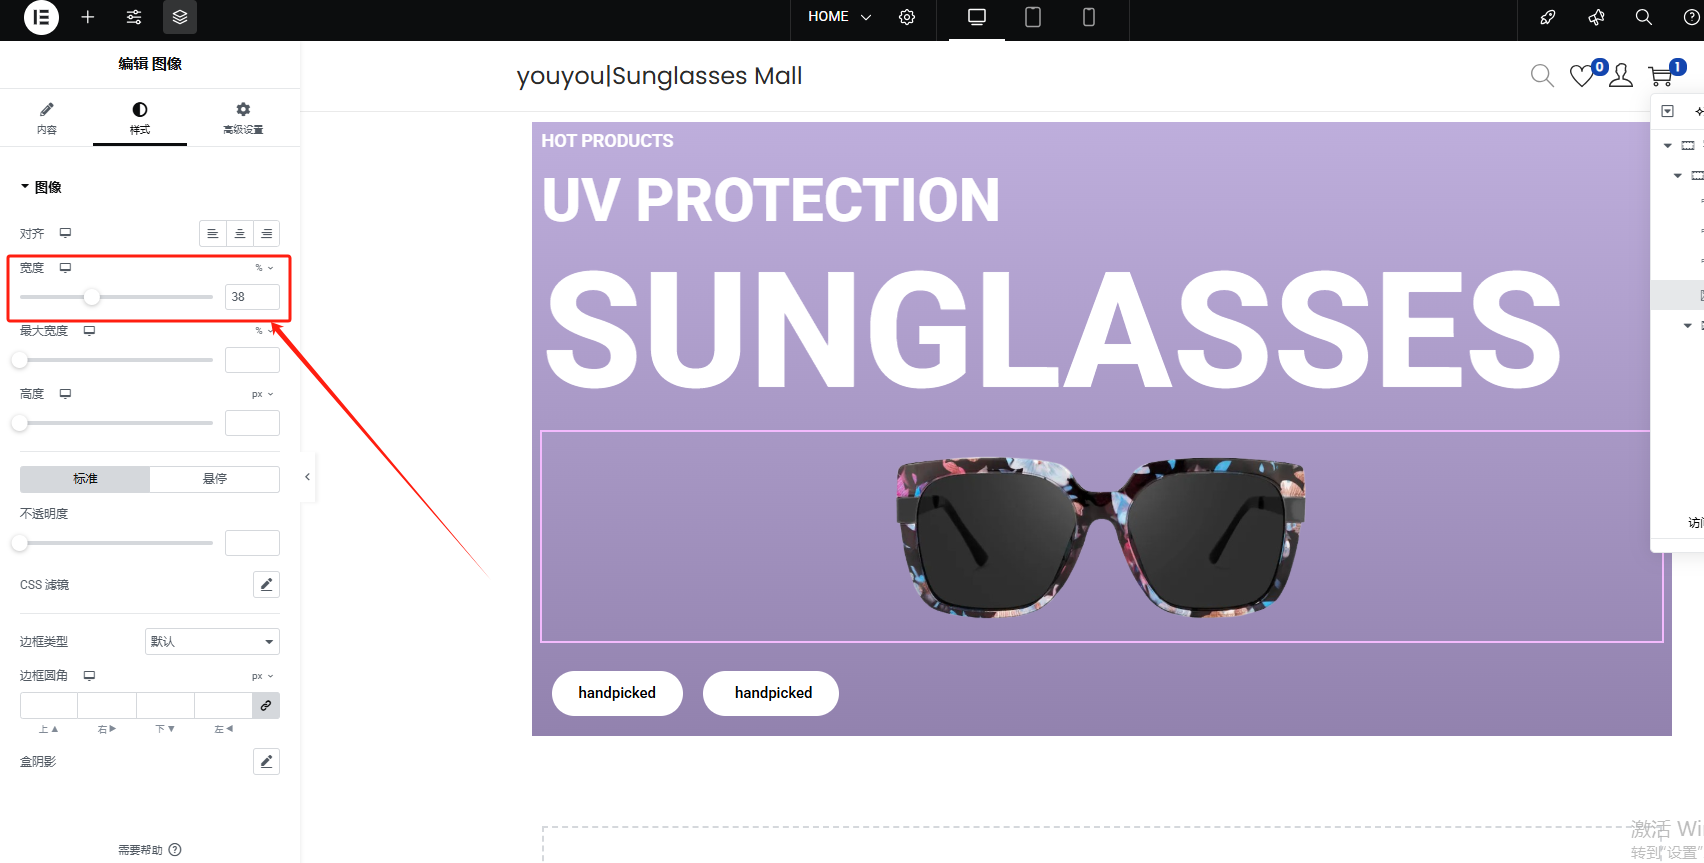Open the border type dropdown
Viewport: 1704px width, 863px height.
(x=212, y=642)
